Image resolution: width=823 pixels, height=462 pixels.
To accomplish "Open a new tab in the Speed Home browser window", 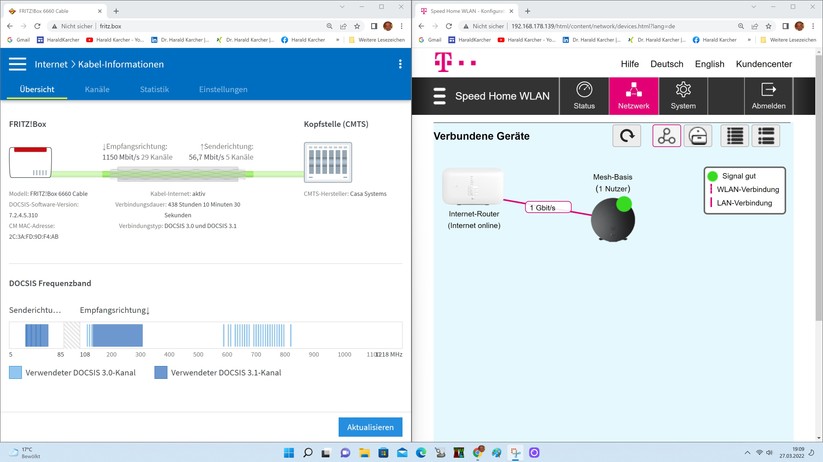I will tap(527, 10).
